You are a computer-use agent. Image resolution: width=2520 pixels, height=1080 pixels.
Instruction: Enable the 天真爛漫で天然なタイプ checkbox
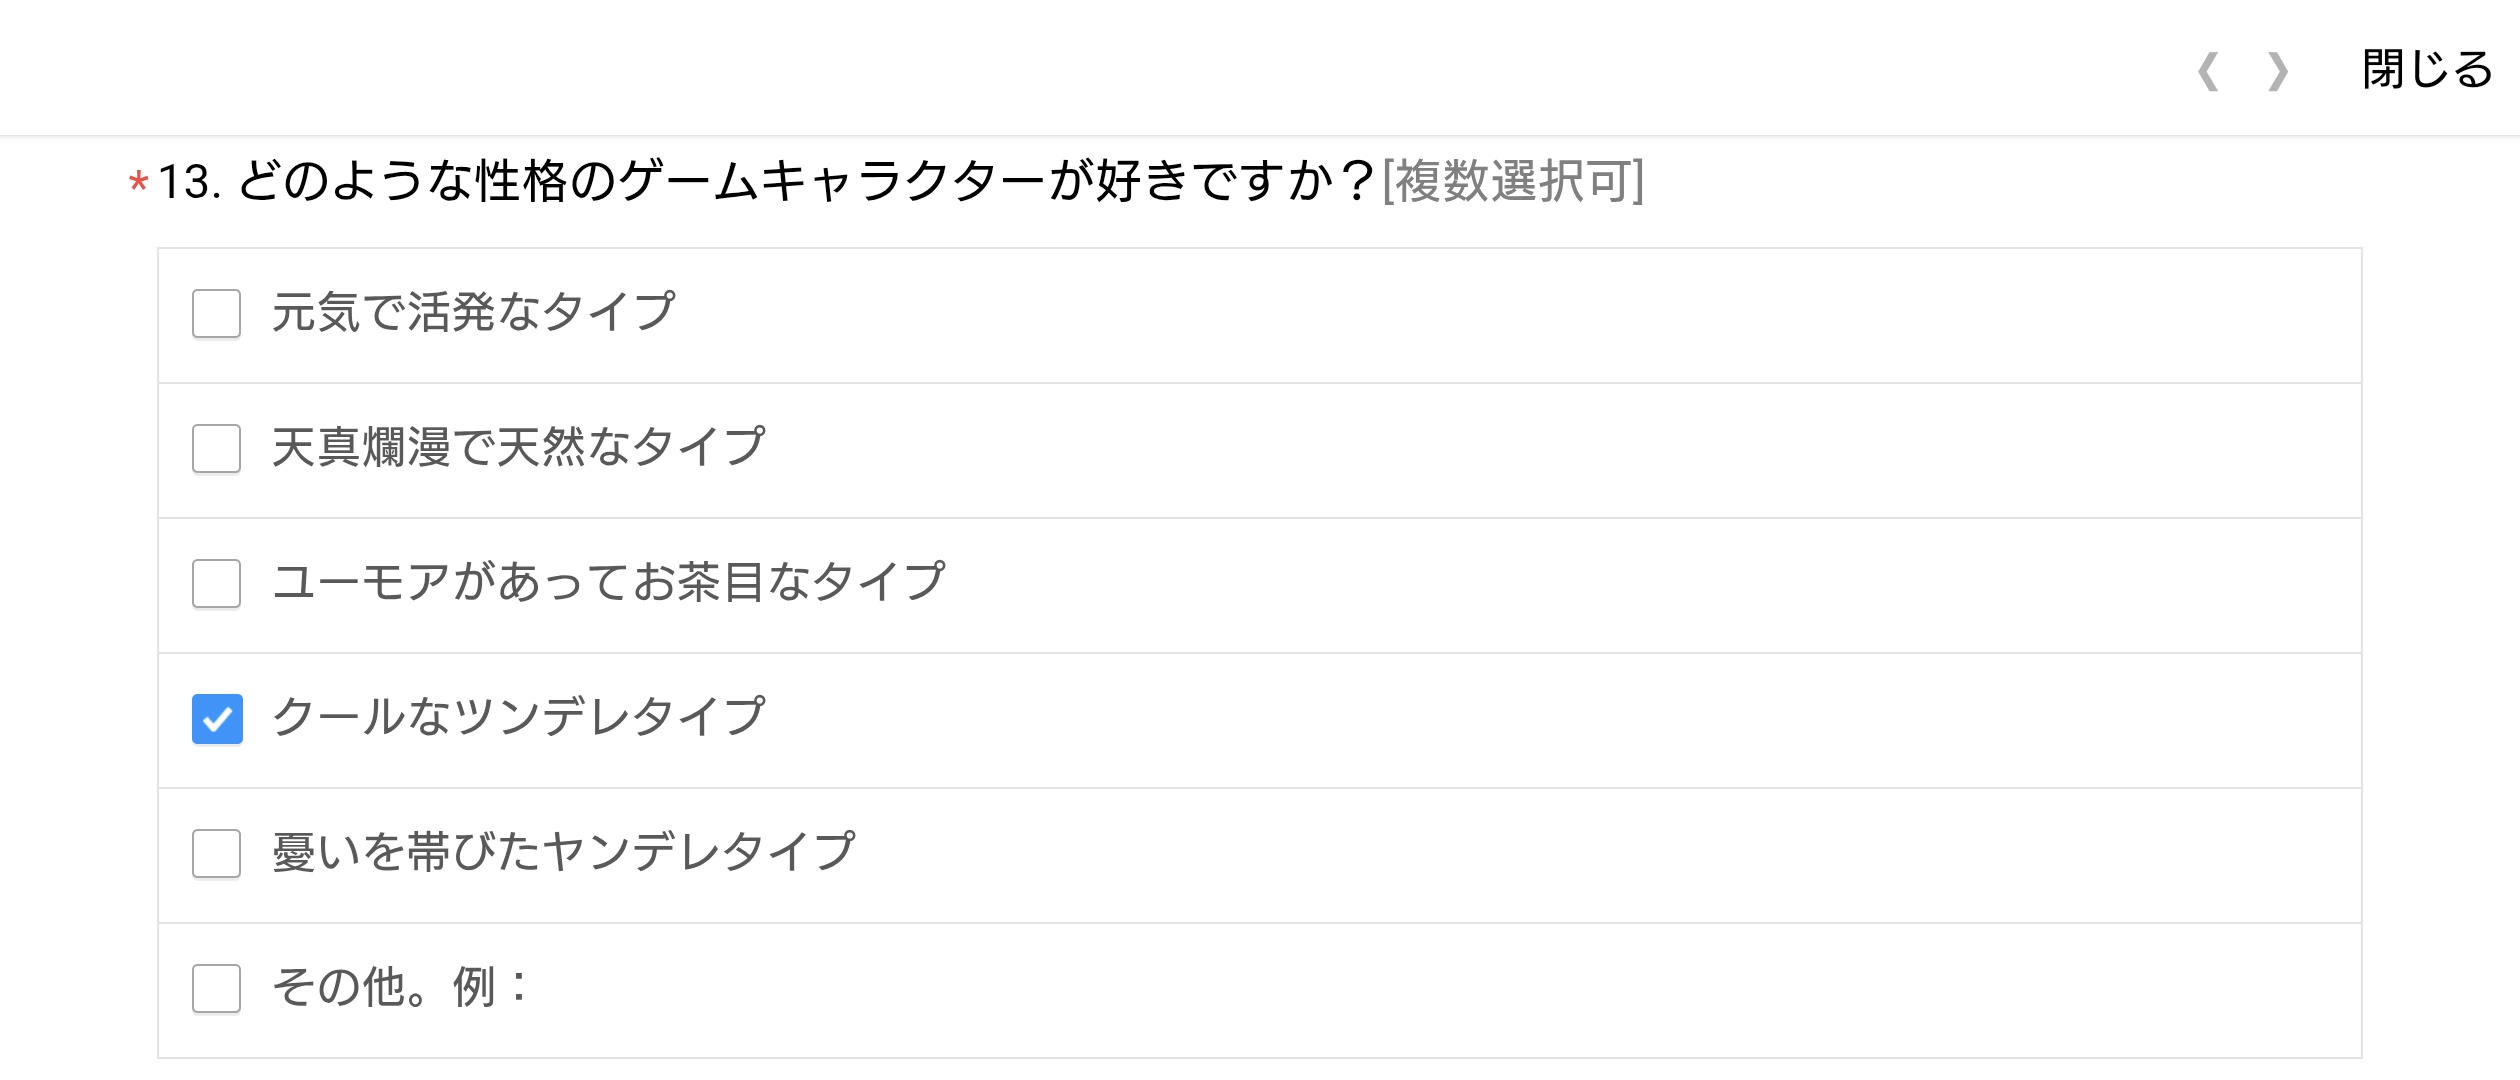point(216,449)
